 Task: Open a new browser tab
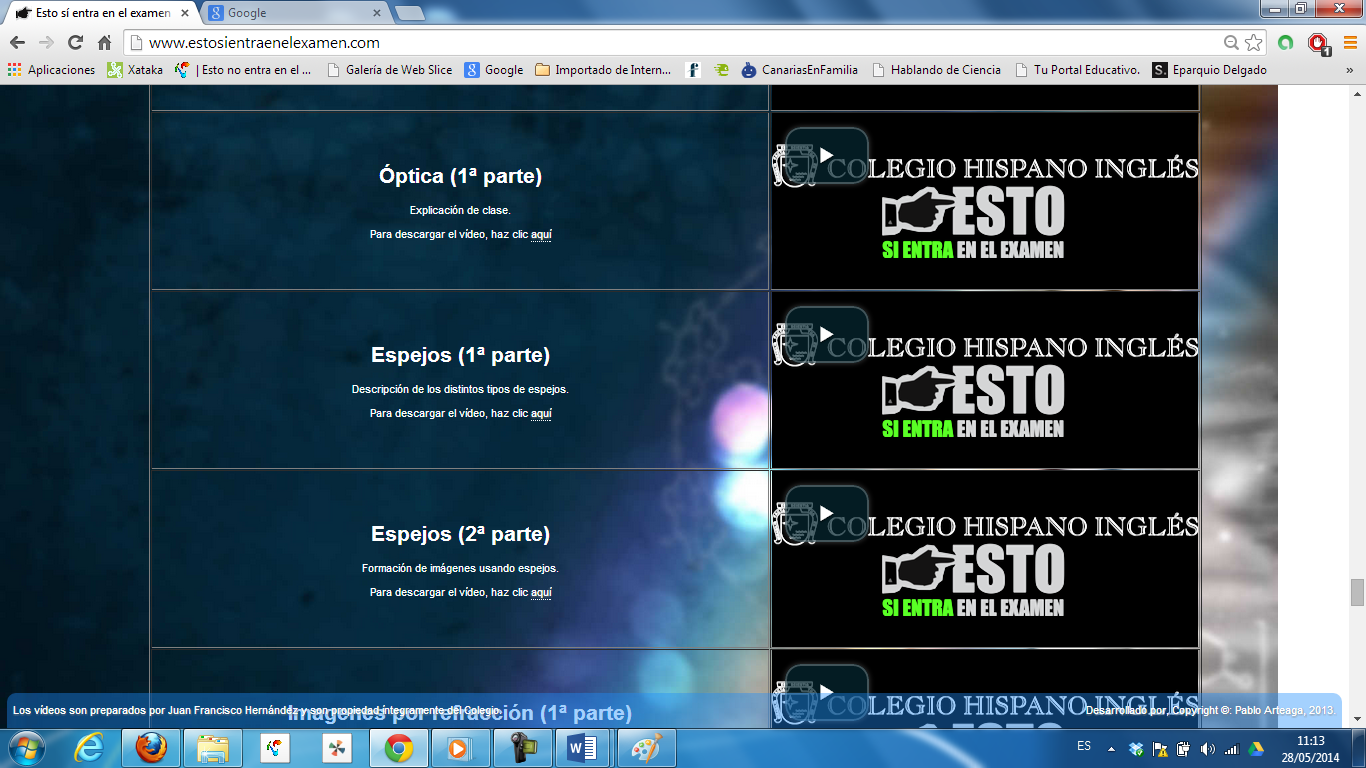tap(409, 13)
